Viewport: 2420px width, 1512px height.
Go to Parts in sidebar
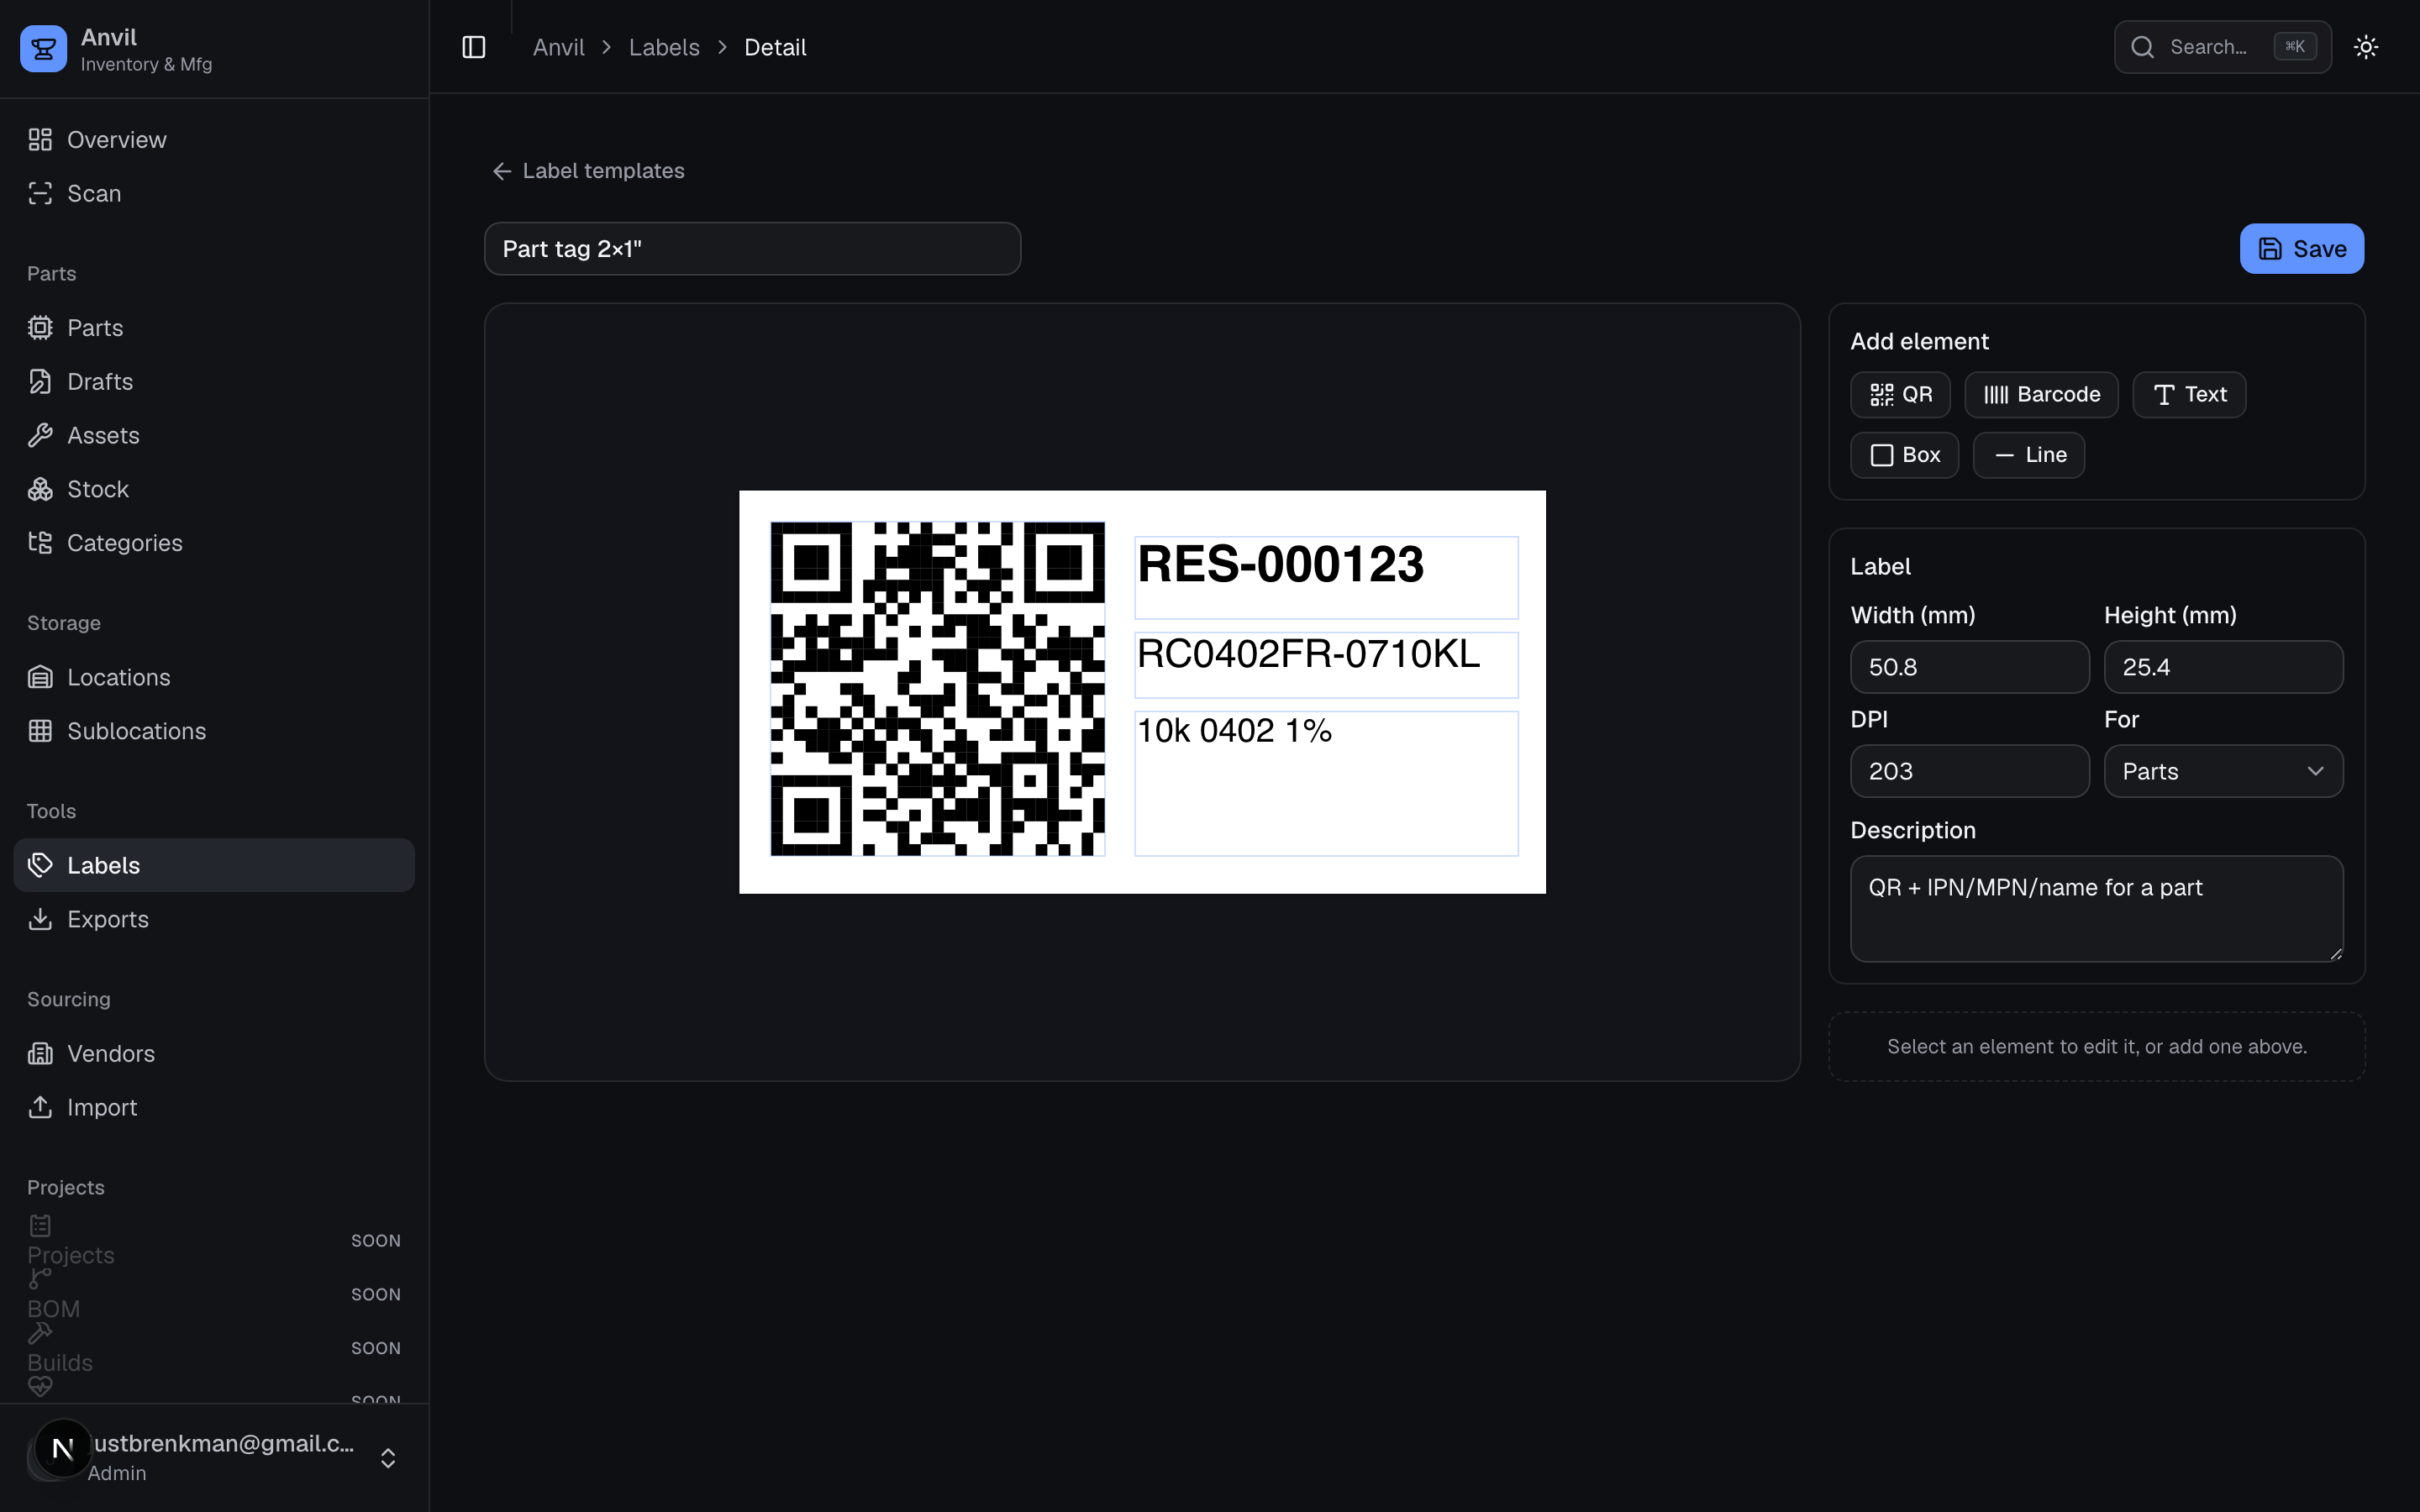(x=214, y=328)
